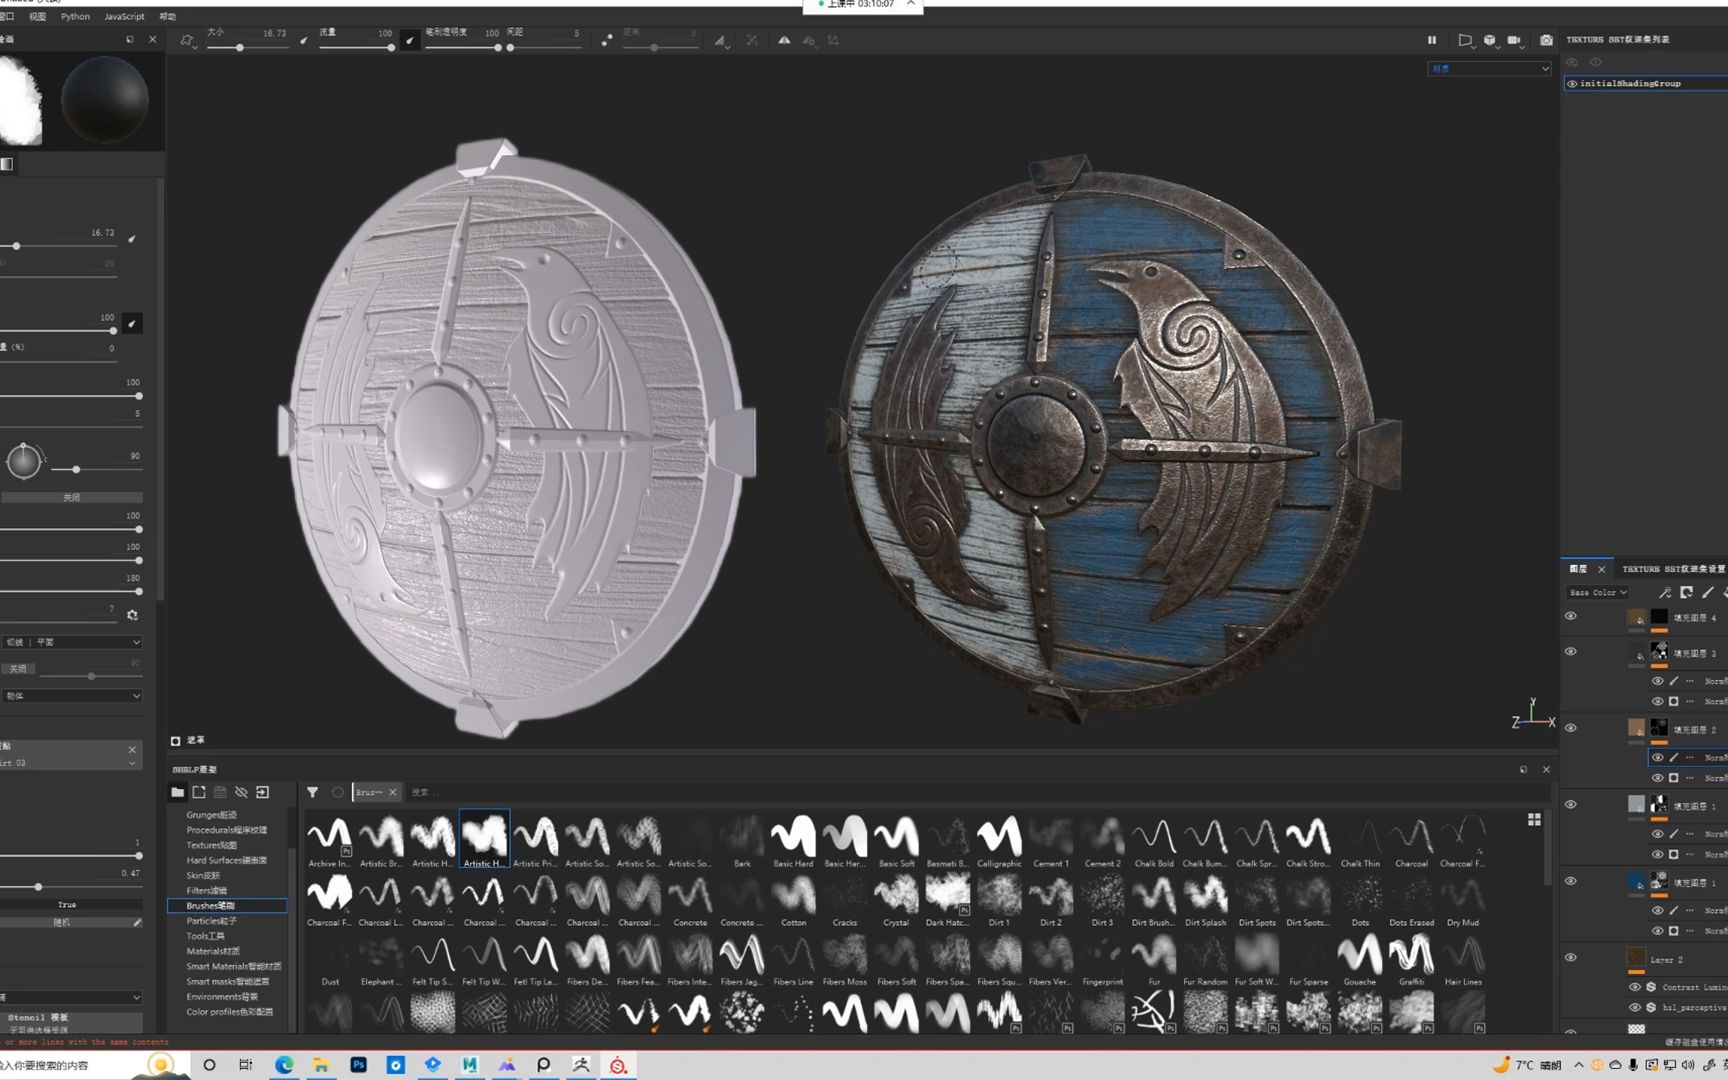Pick the Graffiti brush preset
1728x1080 pixels.
(1411, 956)
